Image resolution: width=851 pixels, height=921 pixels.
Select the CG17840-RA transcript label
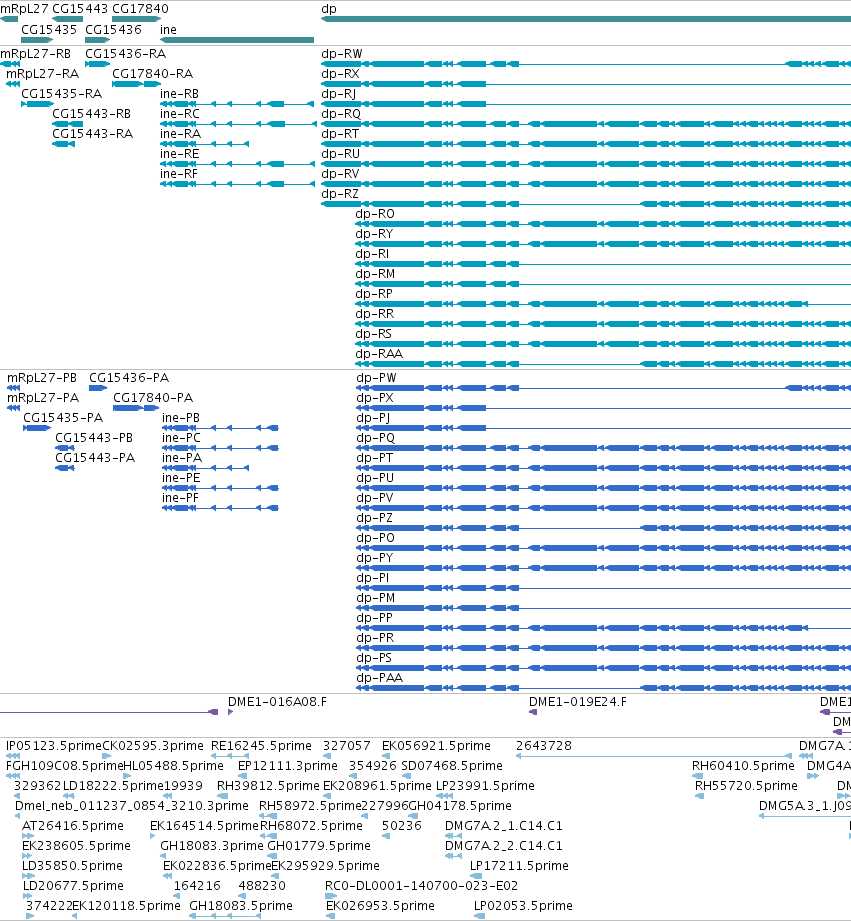click(x=153, y=74)
